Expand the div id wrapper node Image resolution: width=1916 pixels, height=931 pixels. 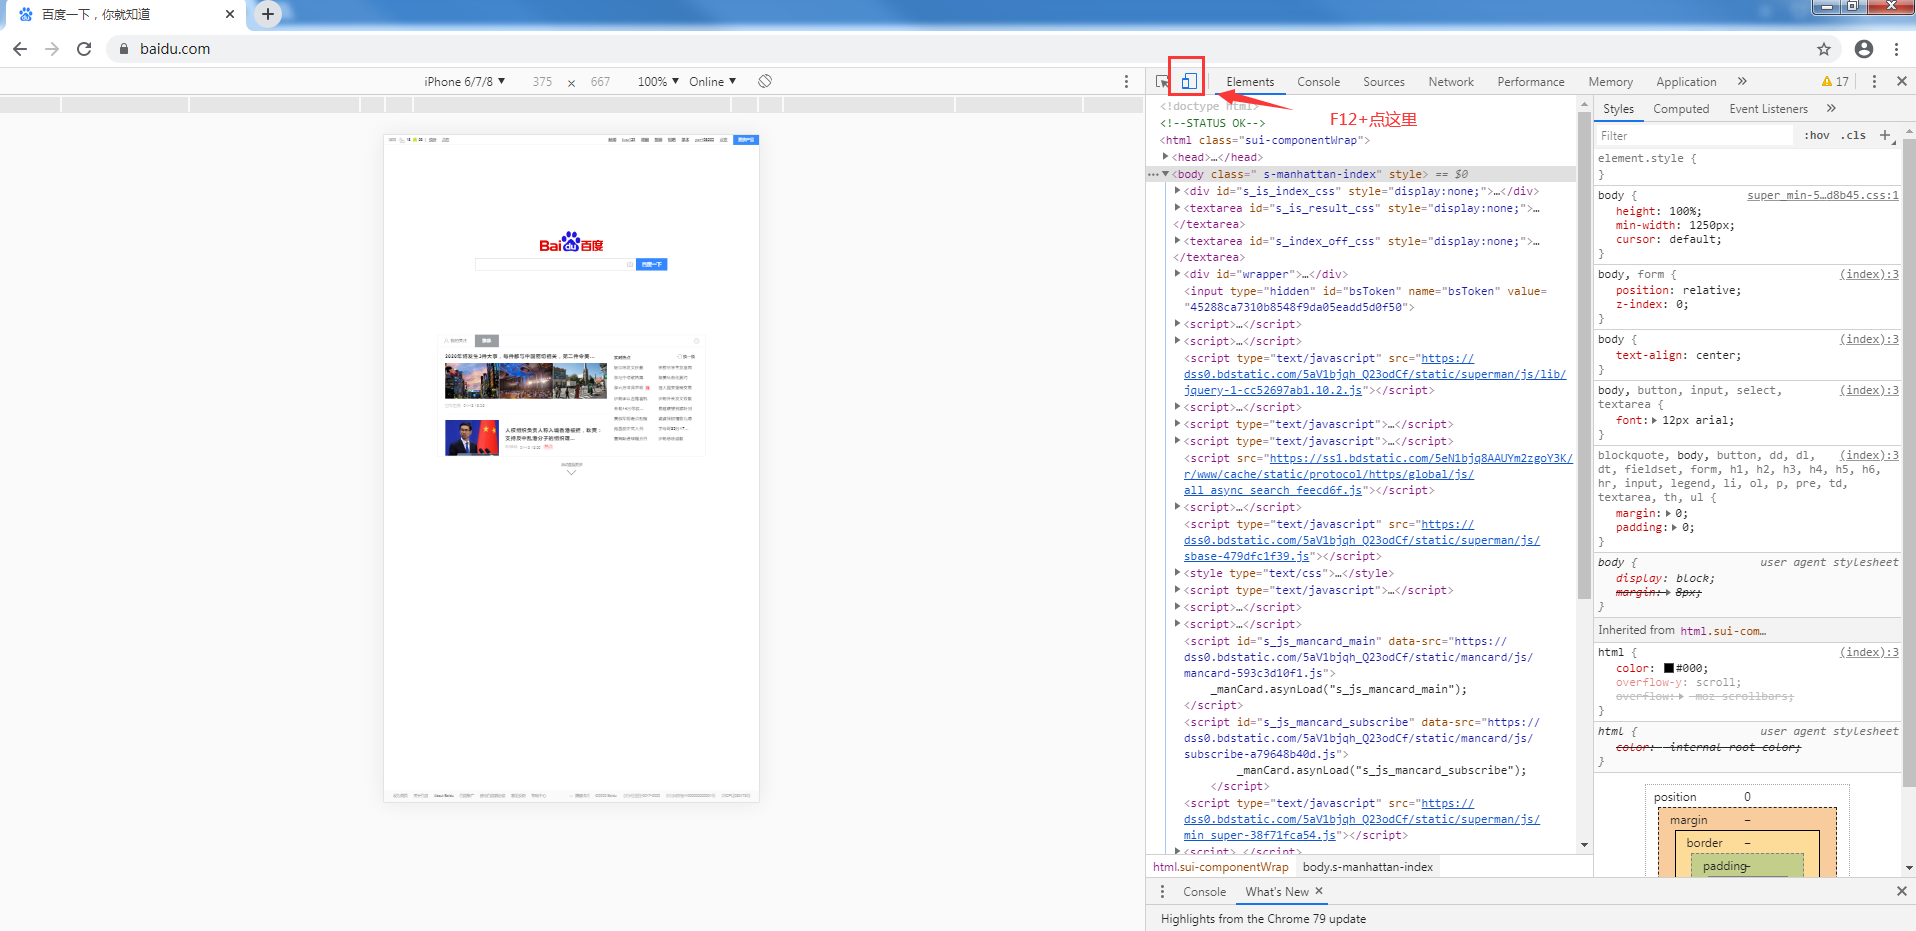pos(1178,273)
